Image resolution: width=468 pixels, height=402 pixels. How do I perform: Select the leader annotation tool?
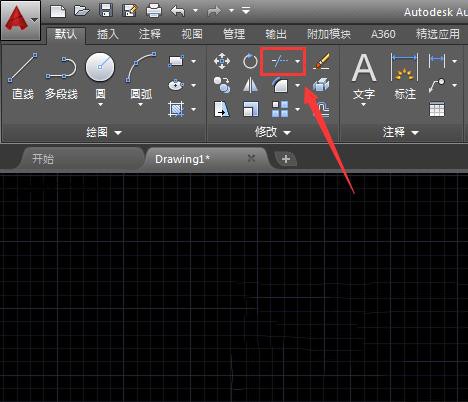[437, 85]
